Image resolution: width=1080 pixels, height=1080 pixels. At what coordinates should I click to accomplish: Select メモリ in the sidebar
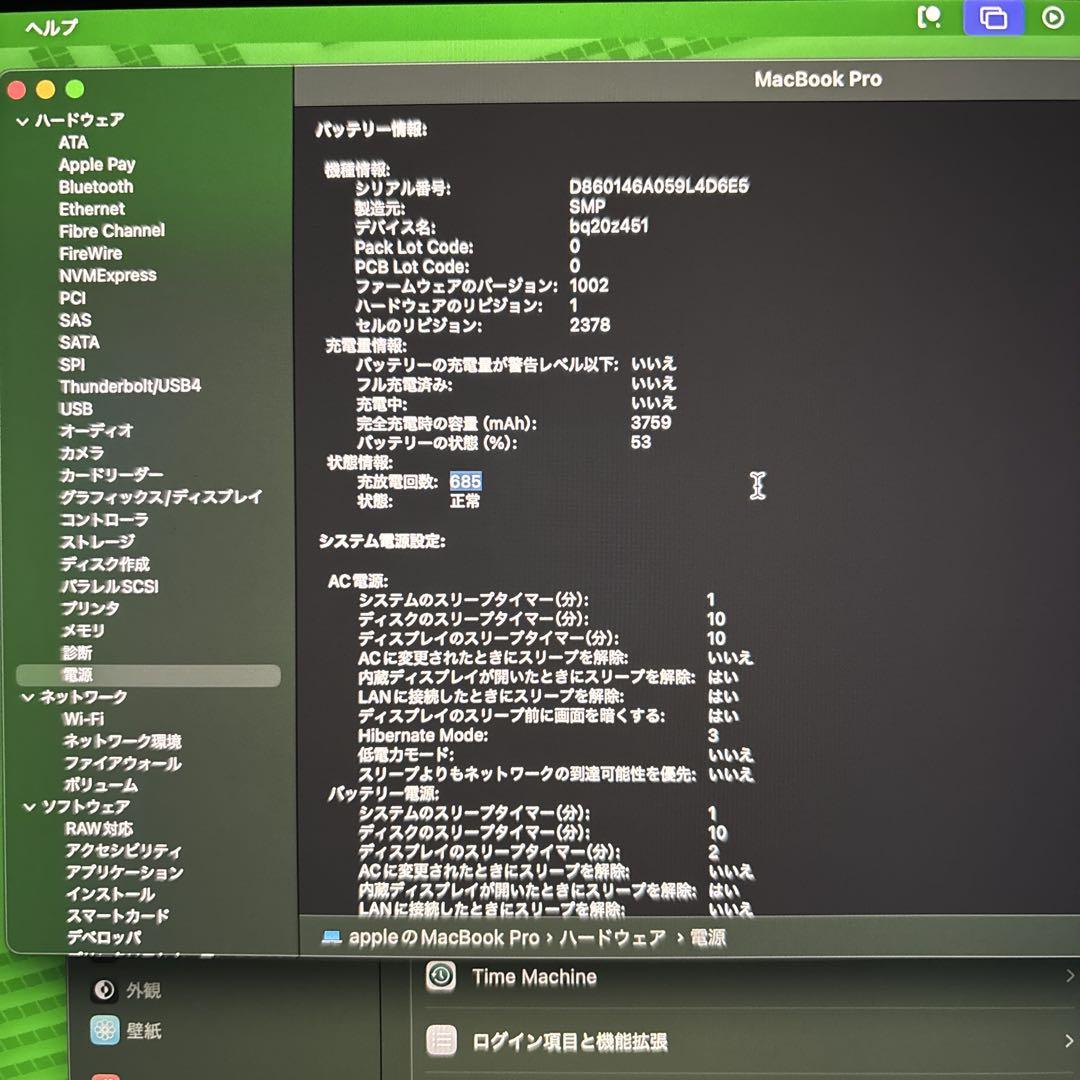click(x=83, y=630)
